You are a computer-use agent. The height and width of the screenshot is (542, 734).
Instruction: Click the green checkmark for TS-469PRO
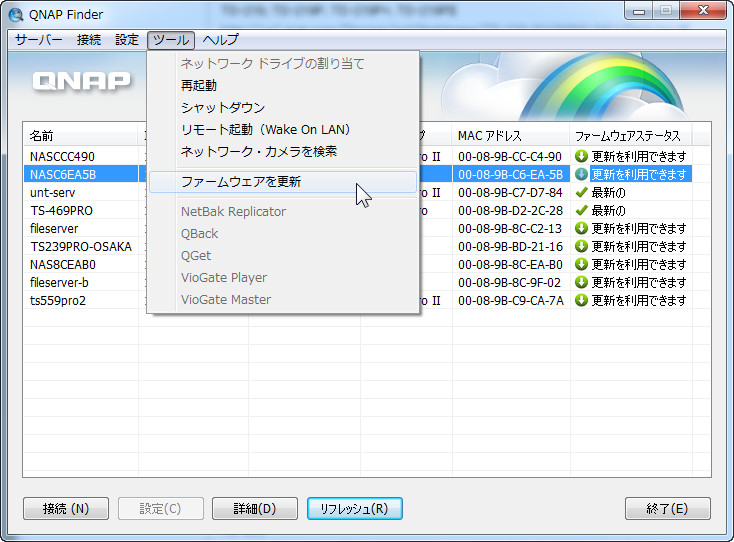(x=581, y=210)
